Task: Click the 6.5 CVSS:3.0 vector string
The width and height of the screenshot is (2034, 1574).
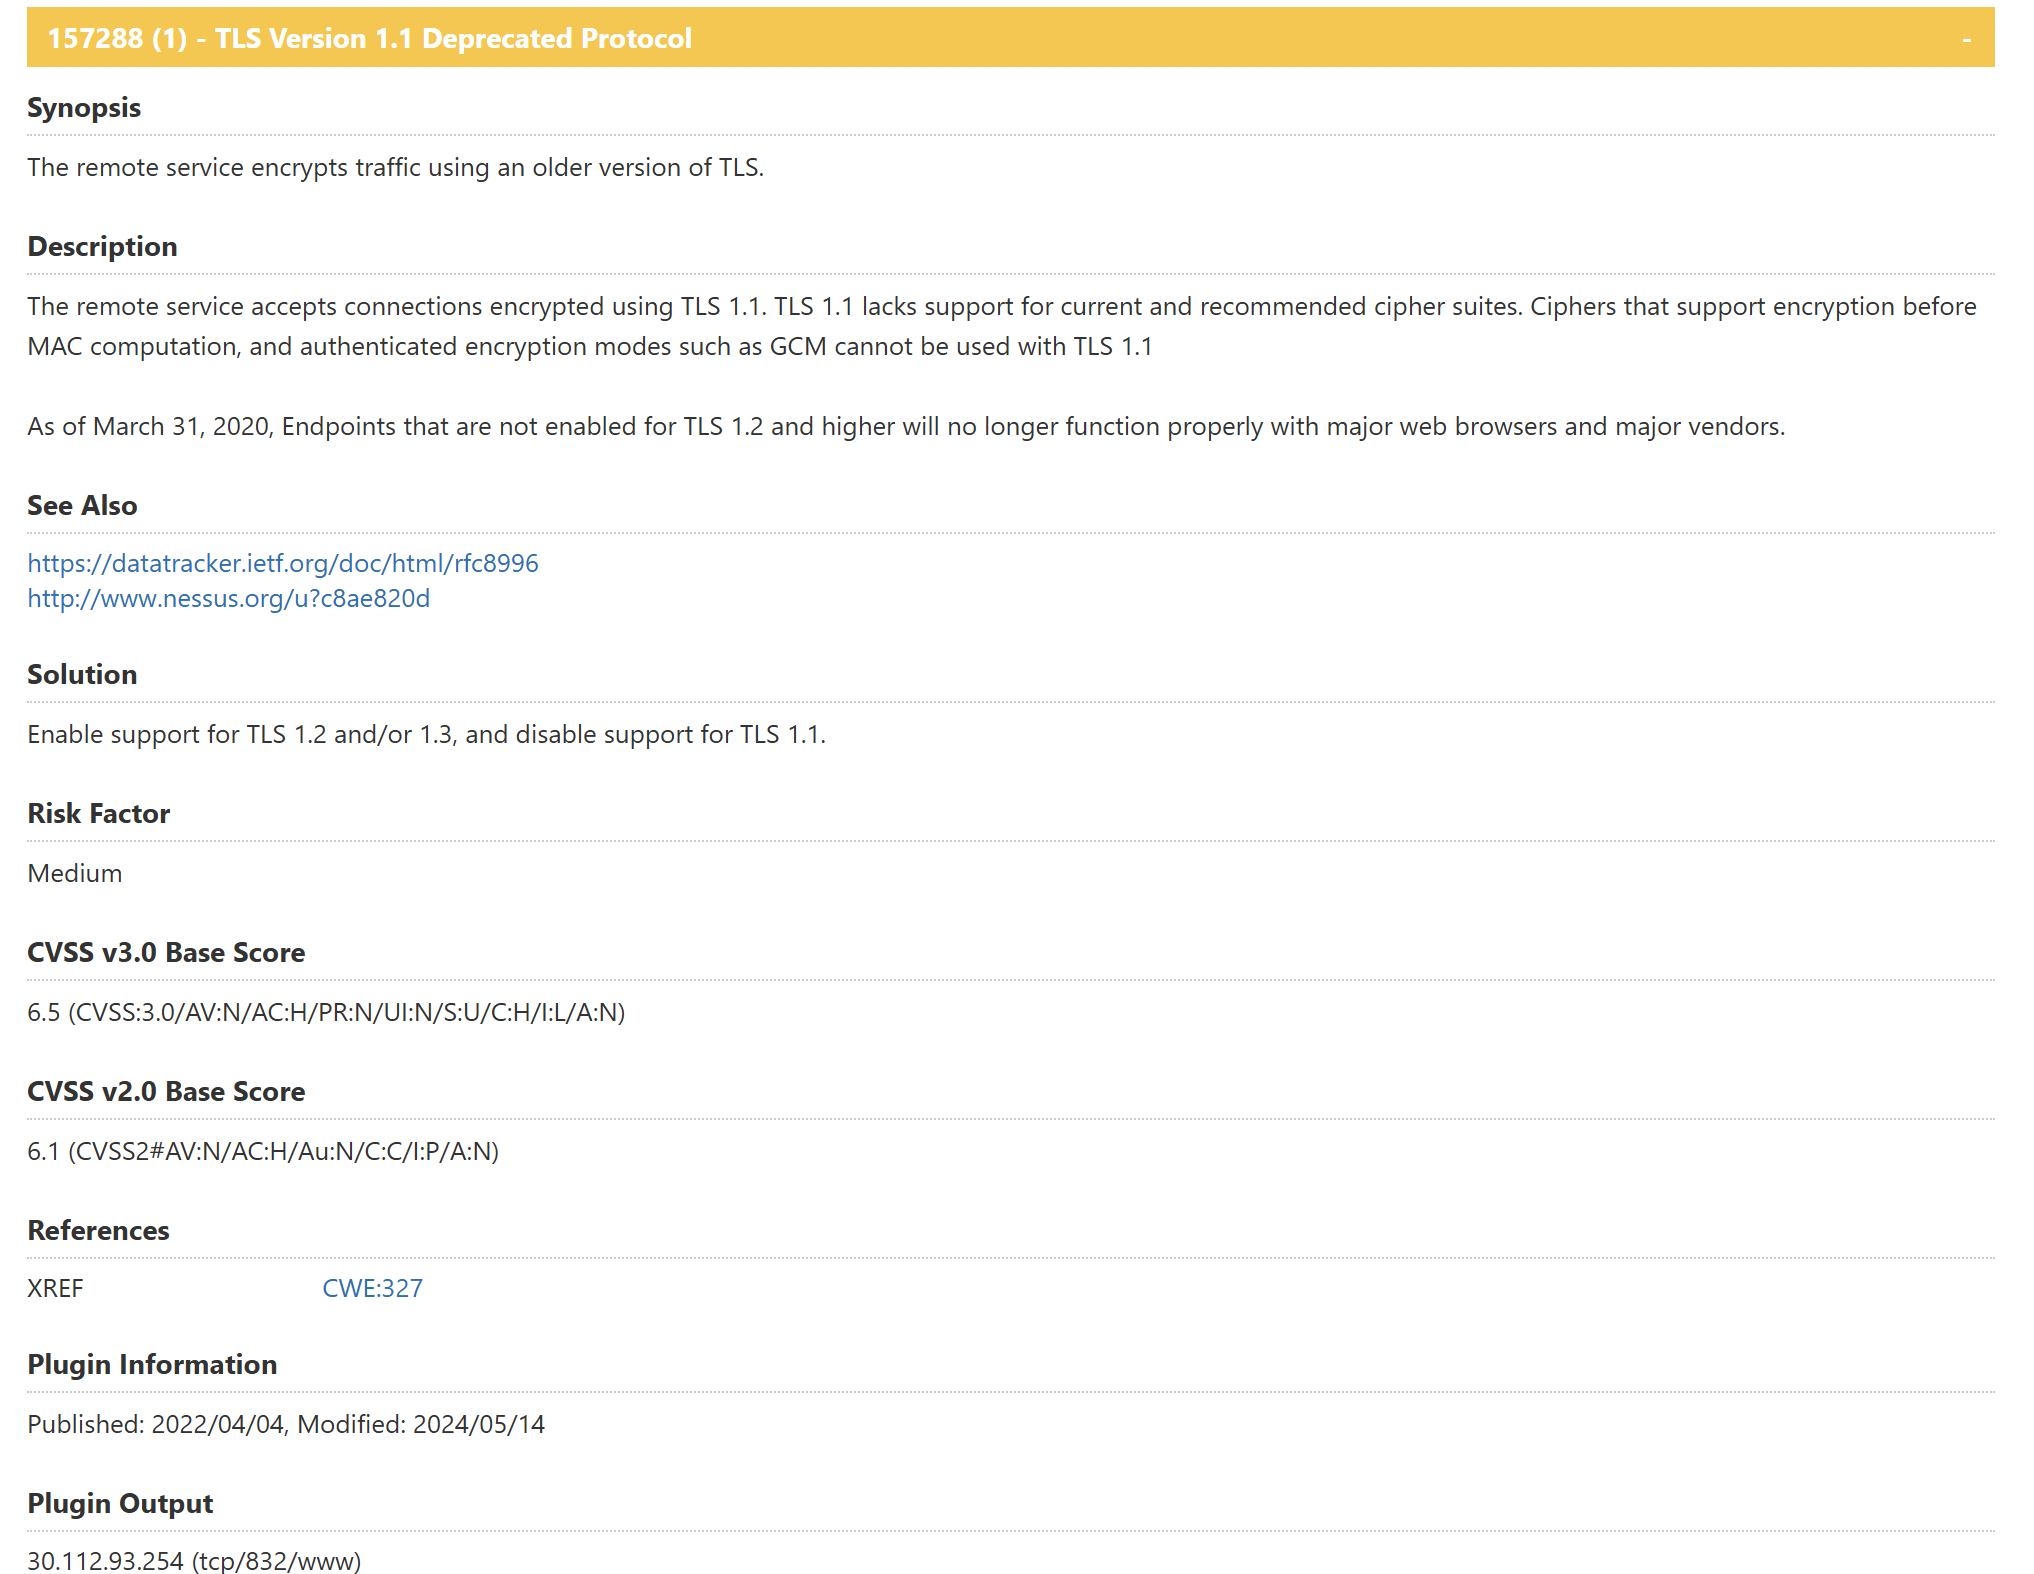Action: point(326,1012)
